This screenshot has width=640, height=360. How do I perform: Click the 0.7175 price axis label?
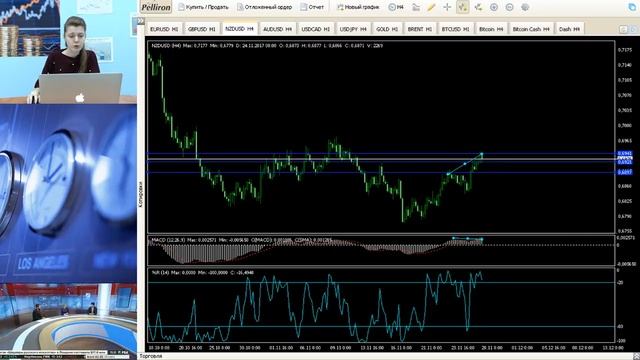click(x=624, y=50)
